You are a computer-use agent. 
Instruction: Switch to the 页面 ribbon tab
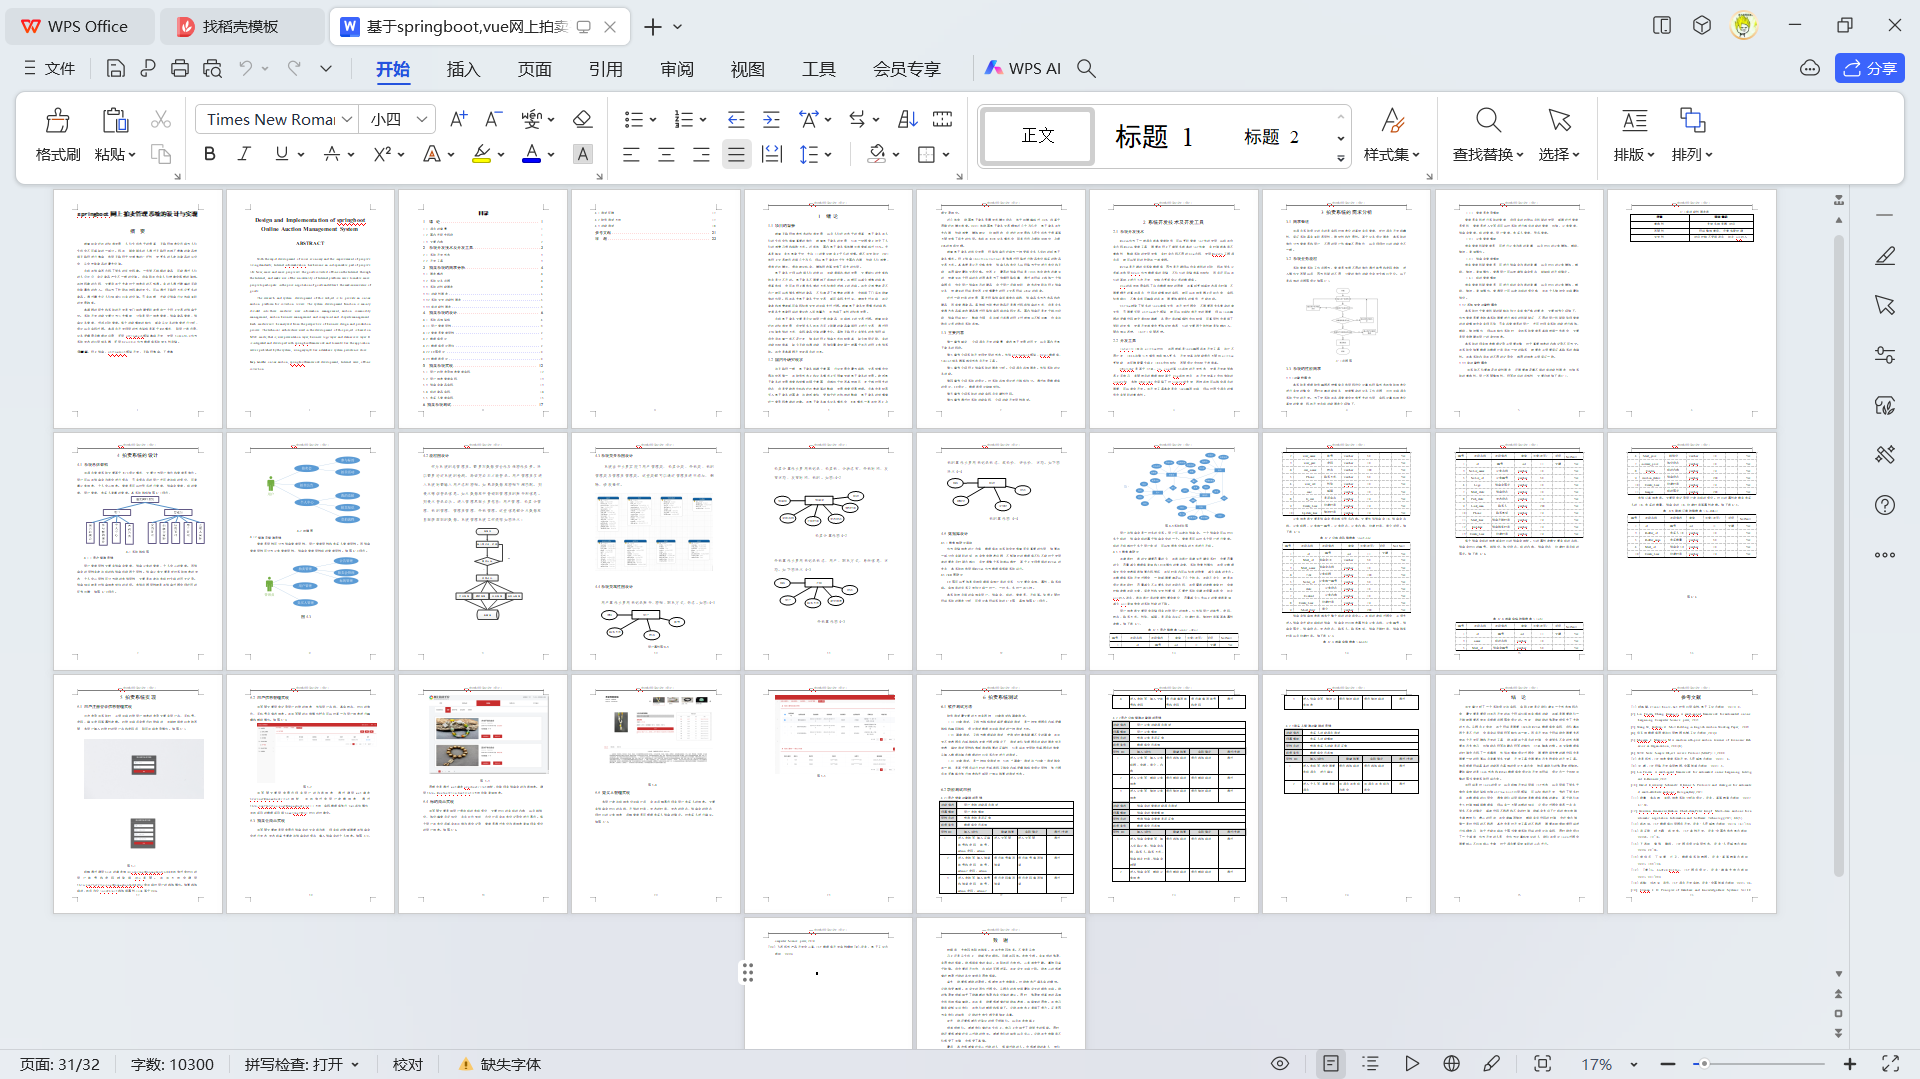coord(534,69)
